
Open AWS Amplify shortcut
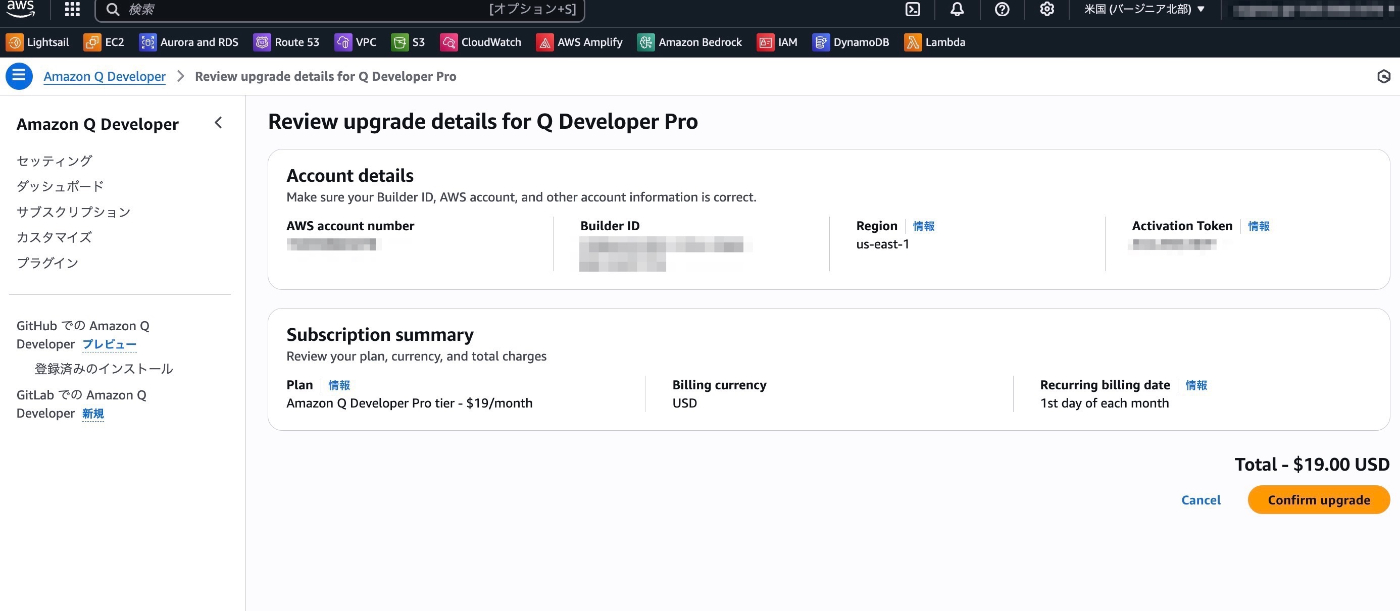point(580,42)
